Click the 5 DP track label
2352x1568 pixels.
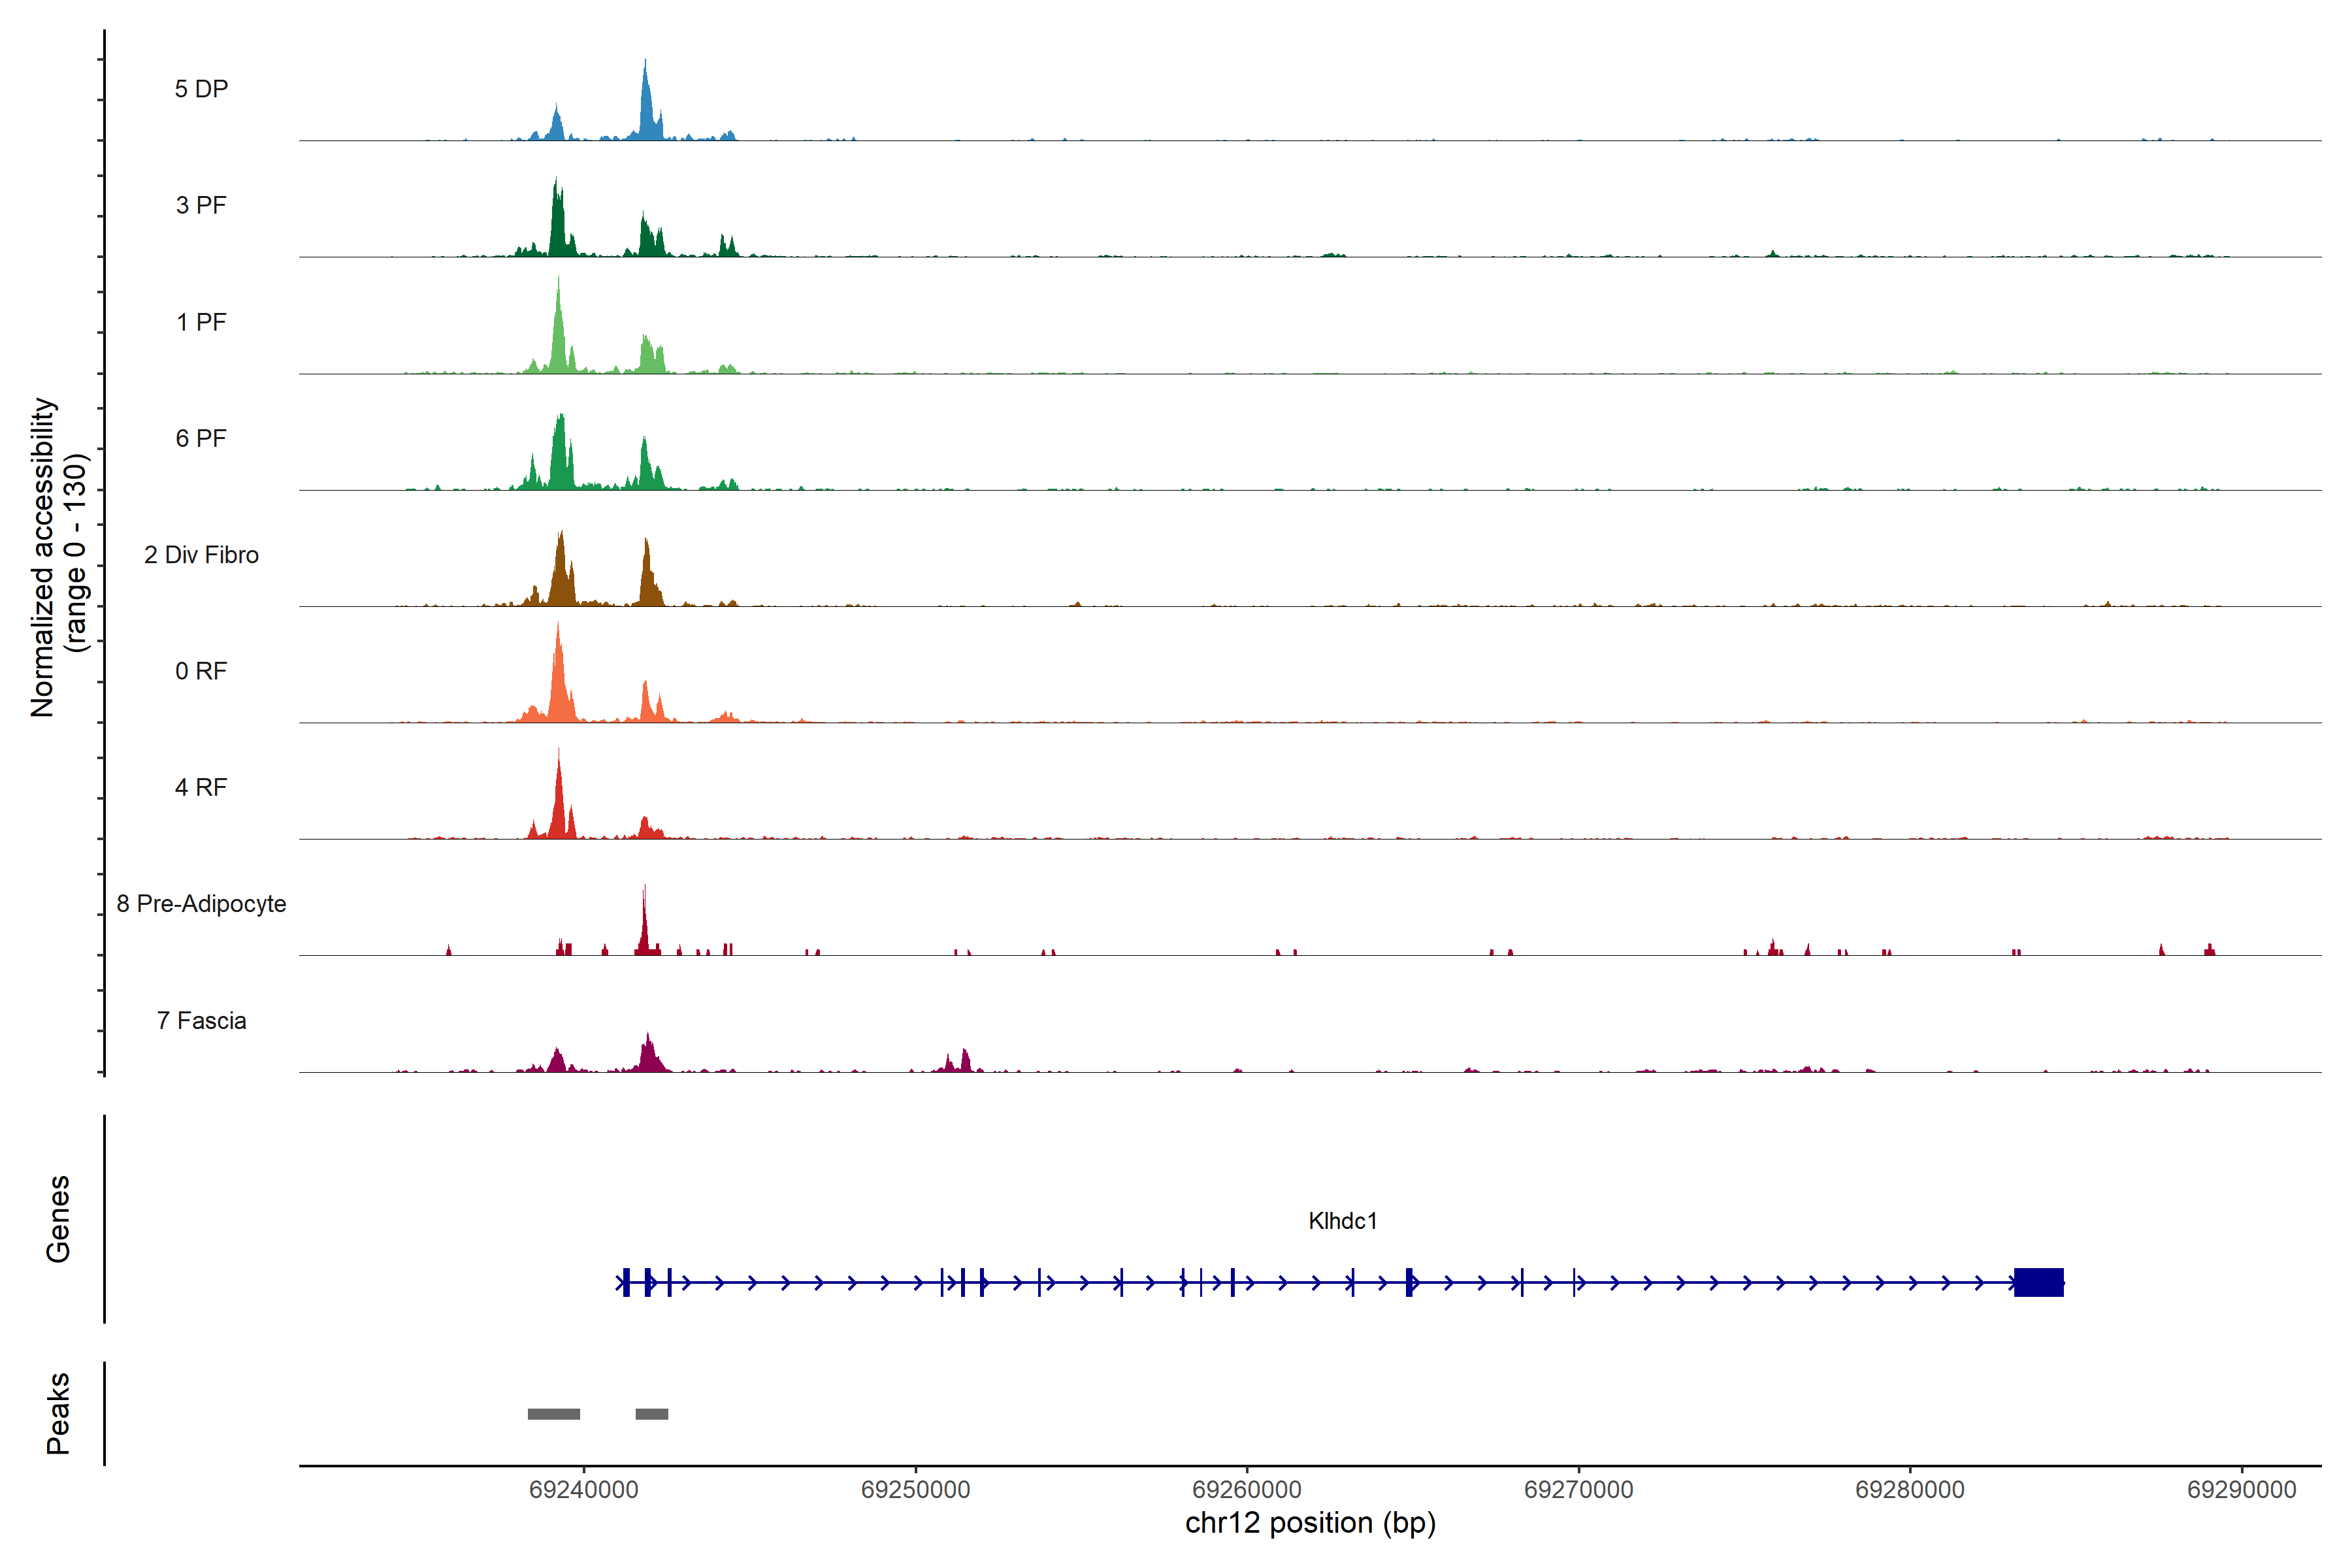(201, 89)
